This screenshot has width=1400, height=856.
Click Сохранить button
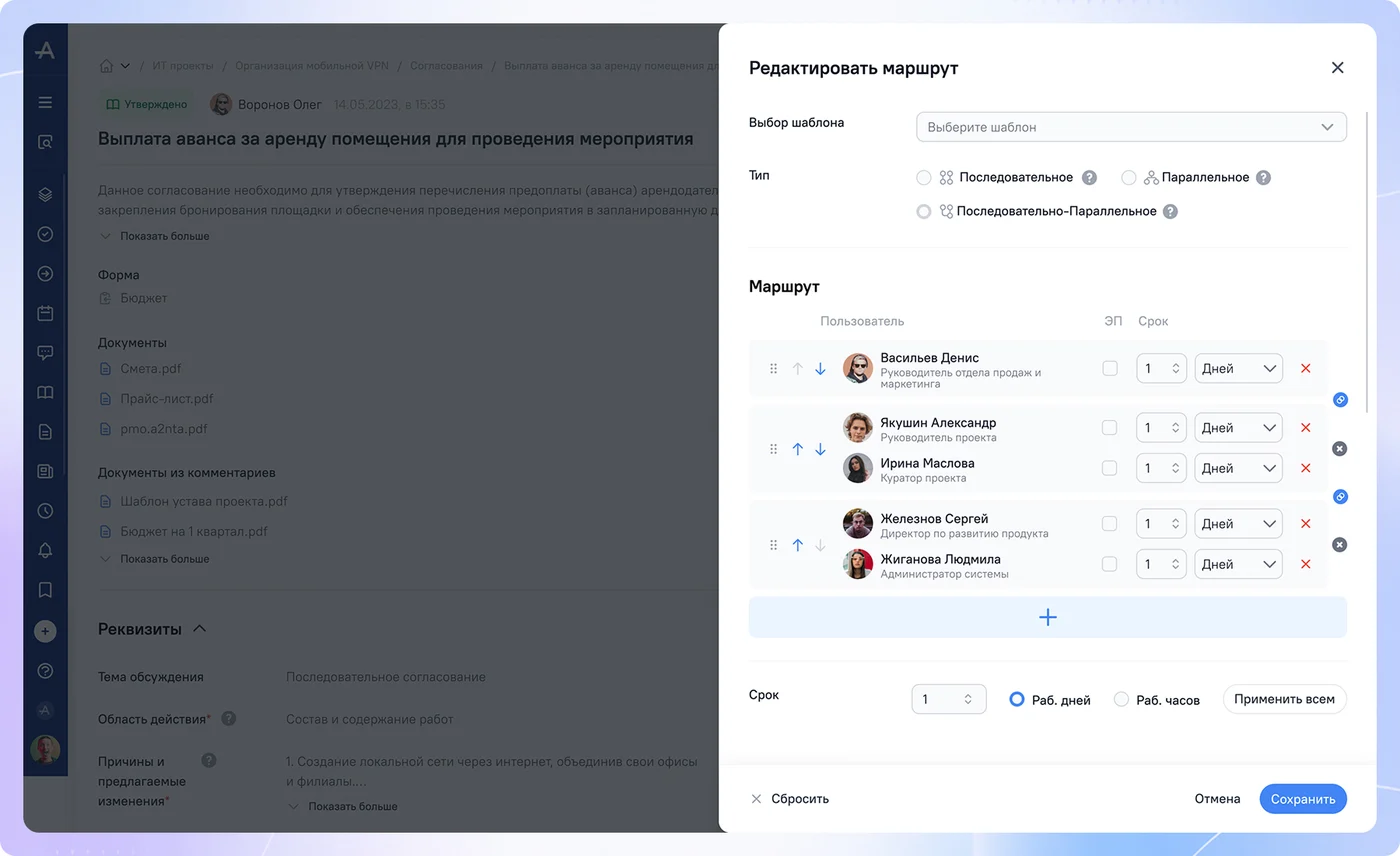click(x=1303, y=799)
